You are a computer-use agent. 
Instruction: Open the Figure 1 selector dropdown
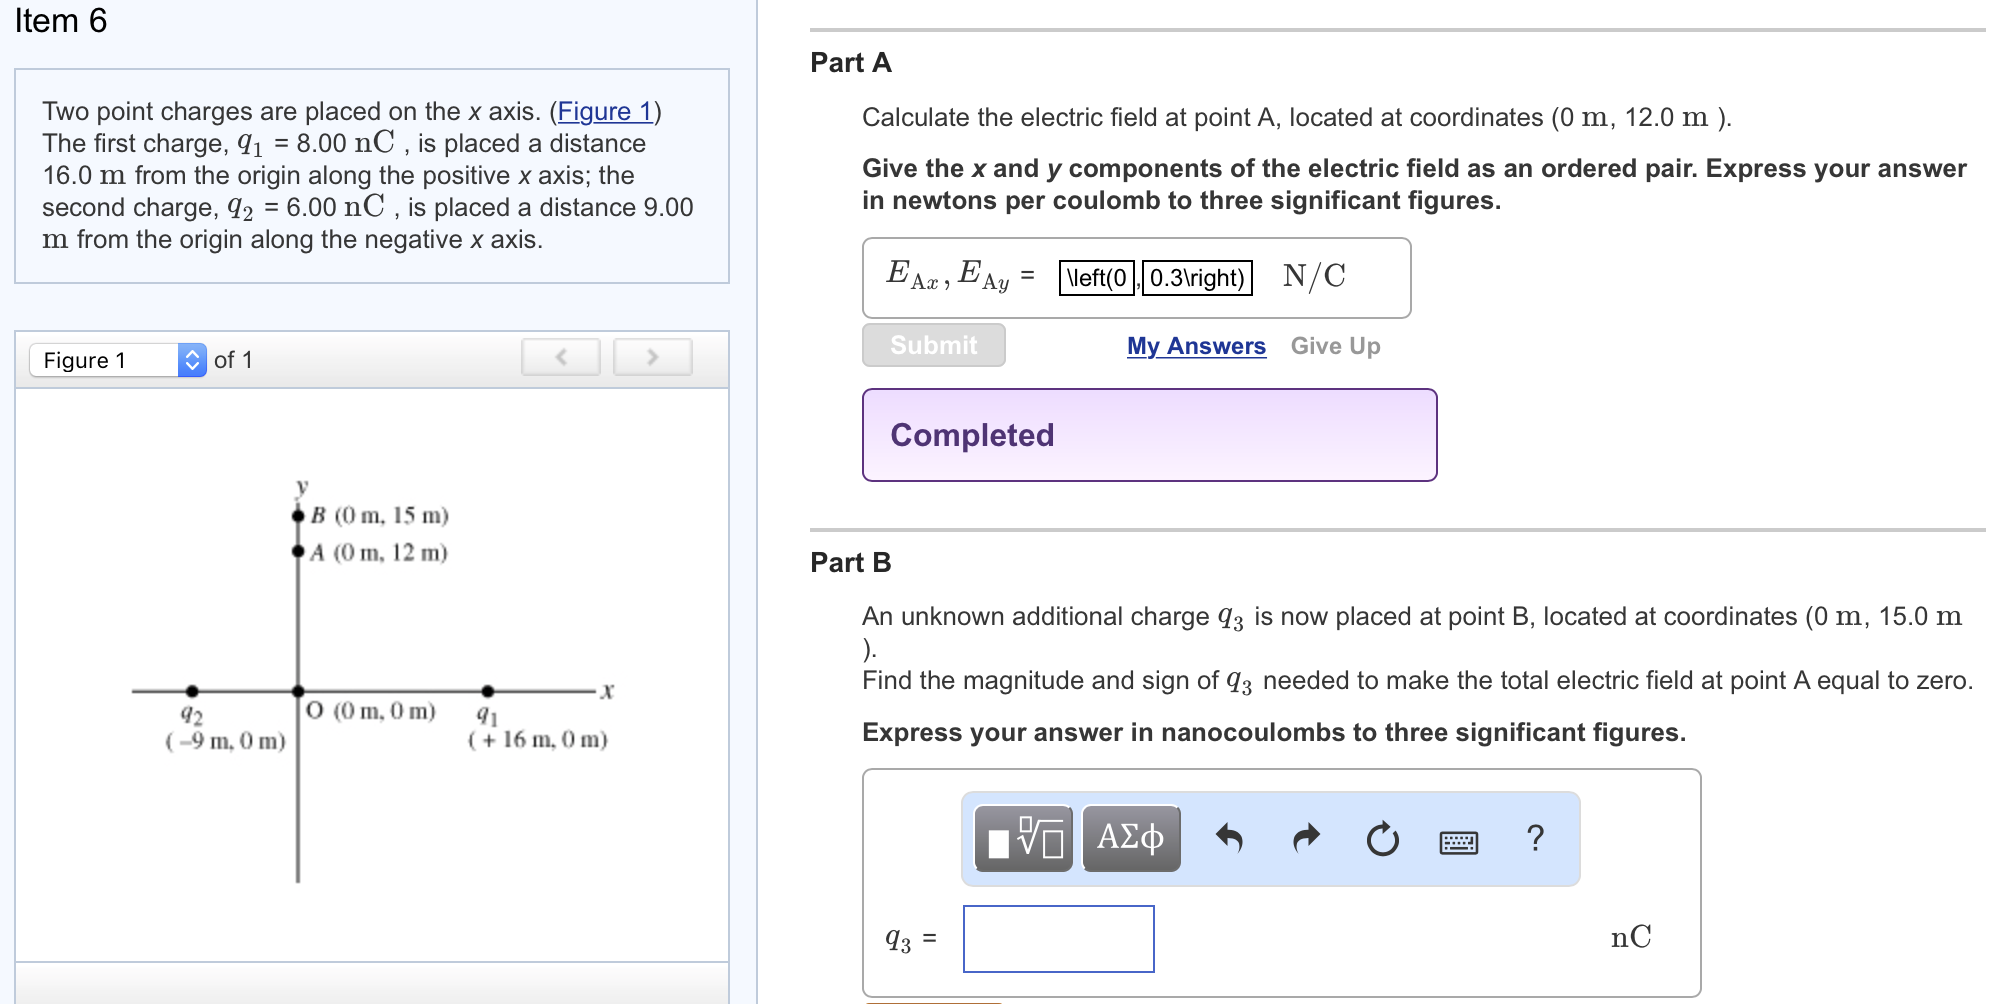pos(108,359)
